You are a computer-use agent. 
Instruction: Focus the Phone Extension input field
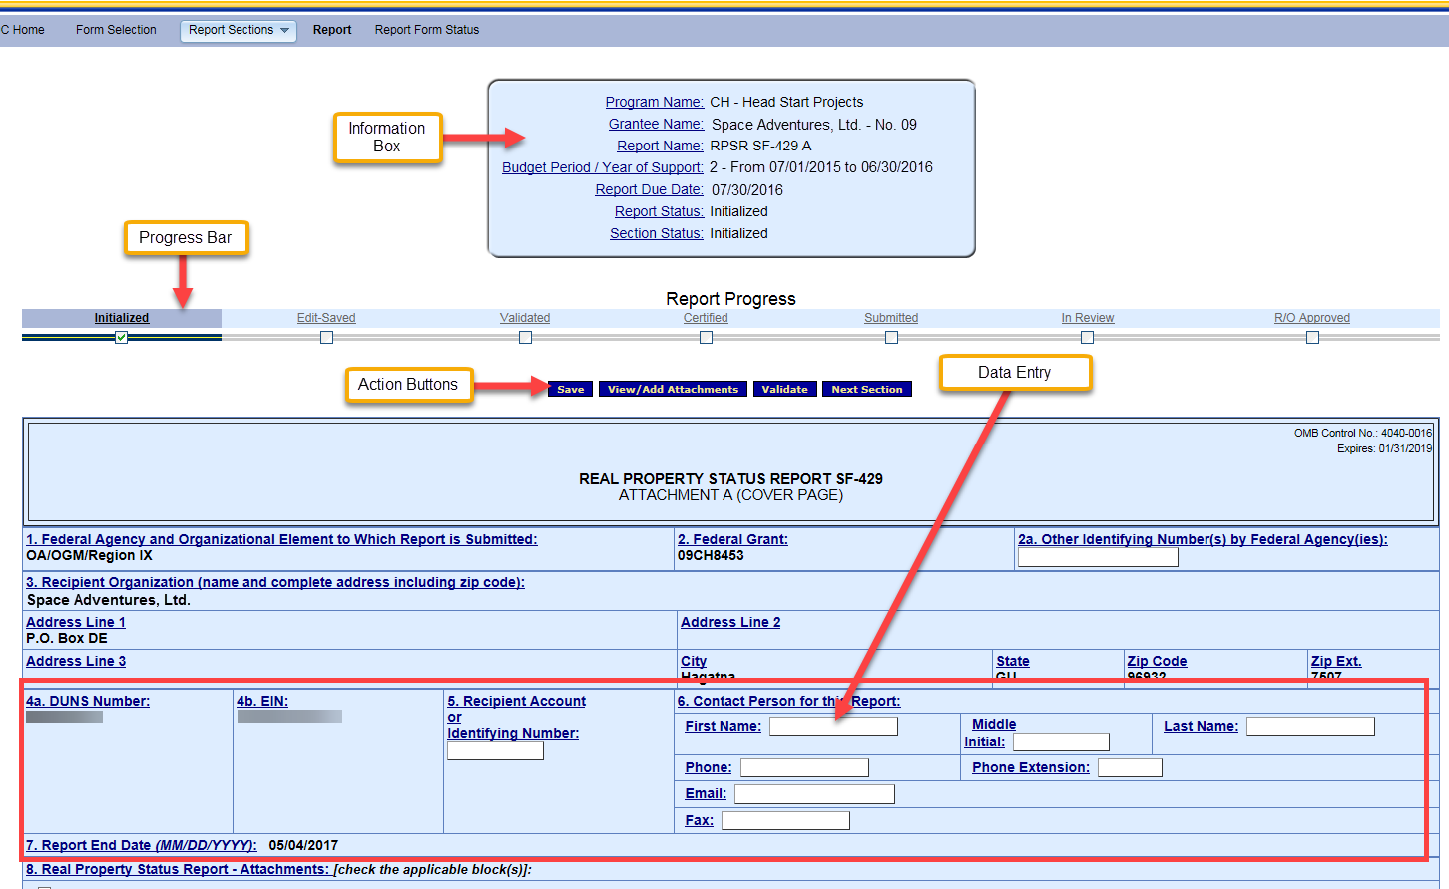click(x=1130, y=768)
